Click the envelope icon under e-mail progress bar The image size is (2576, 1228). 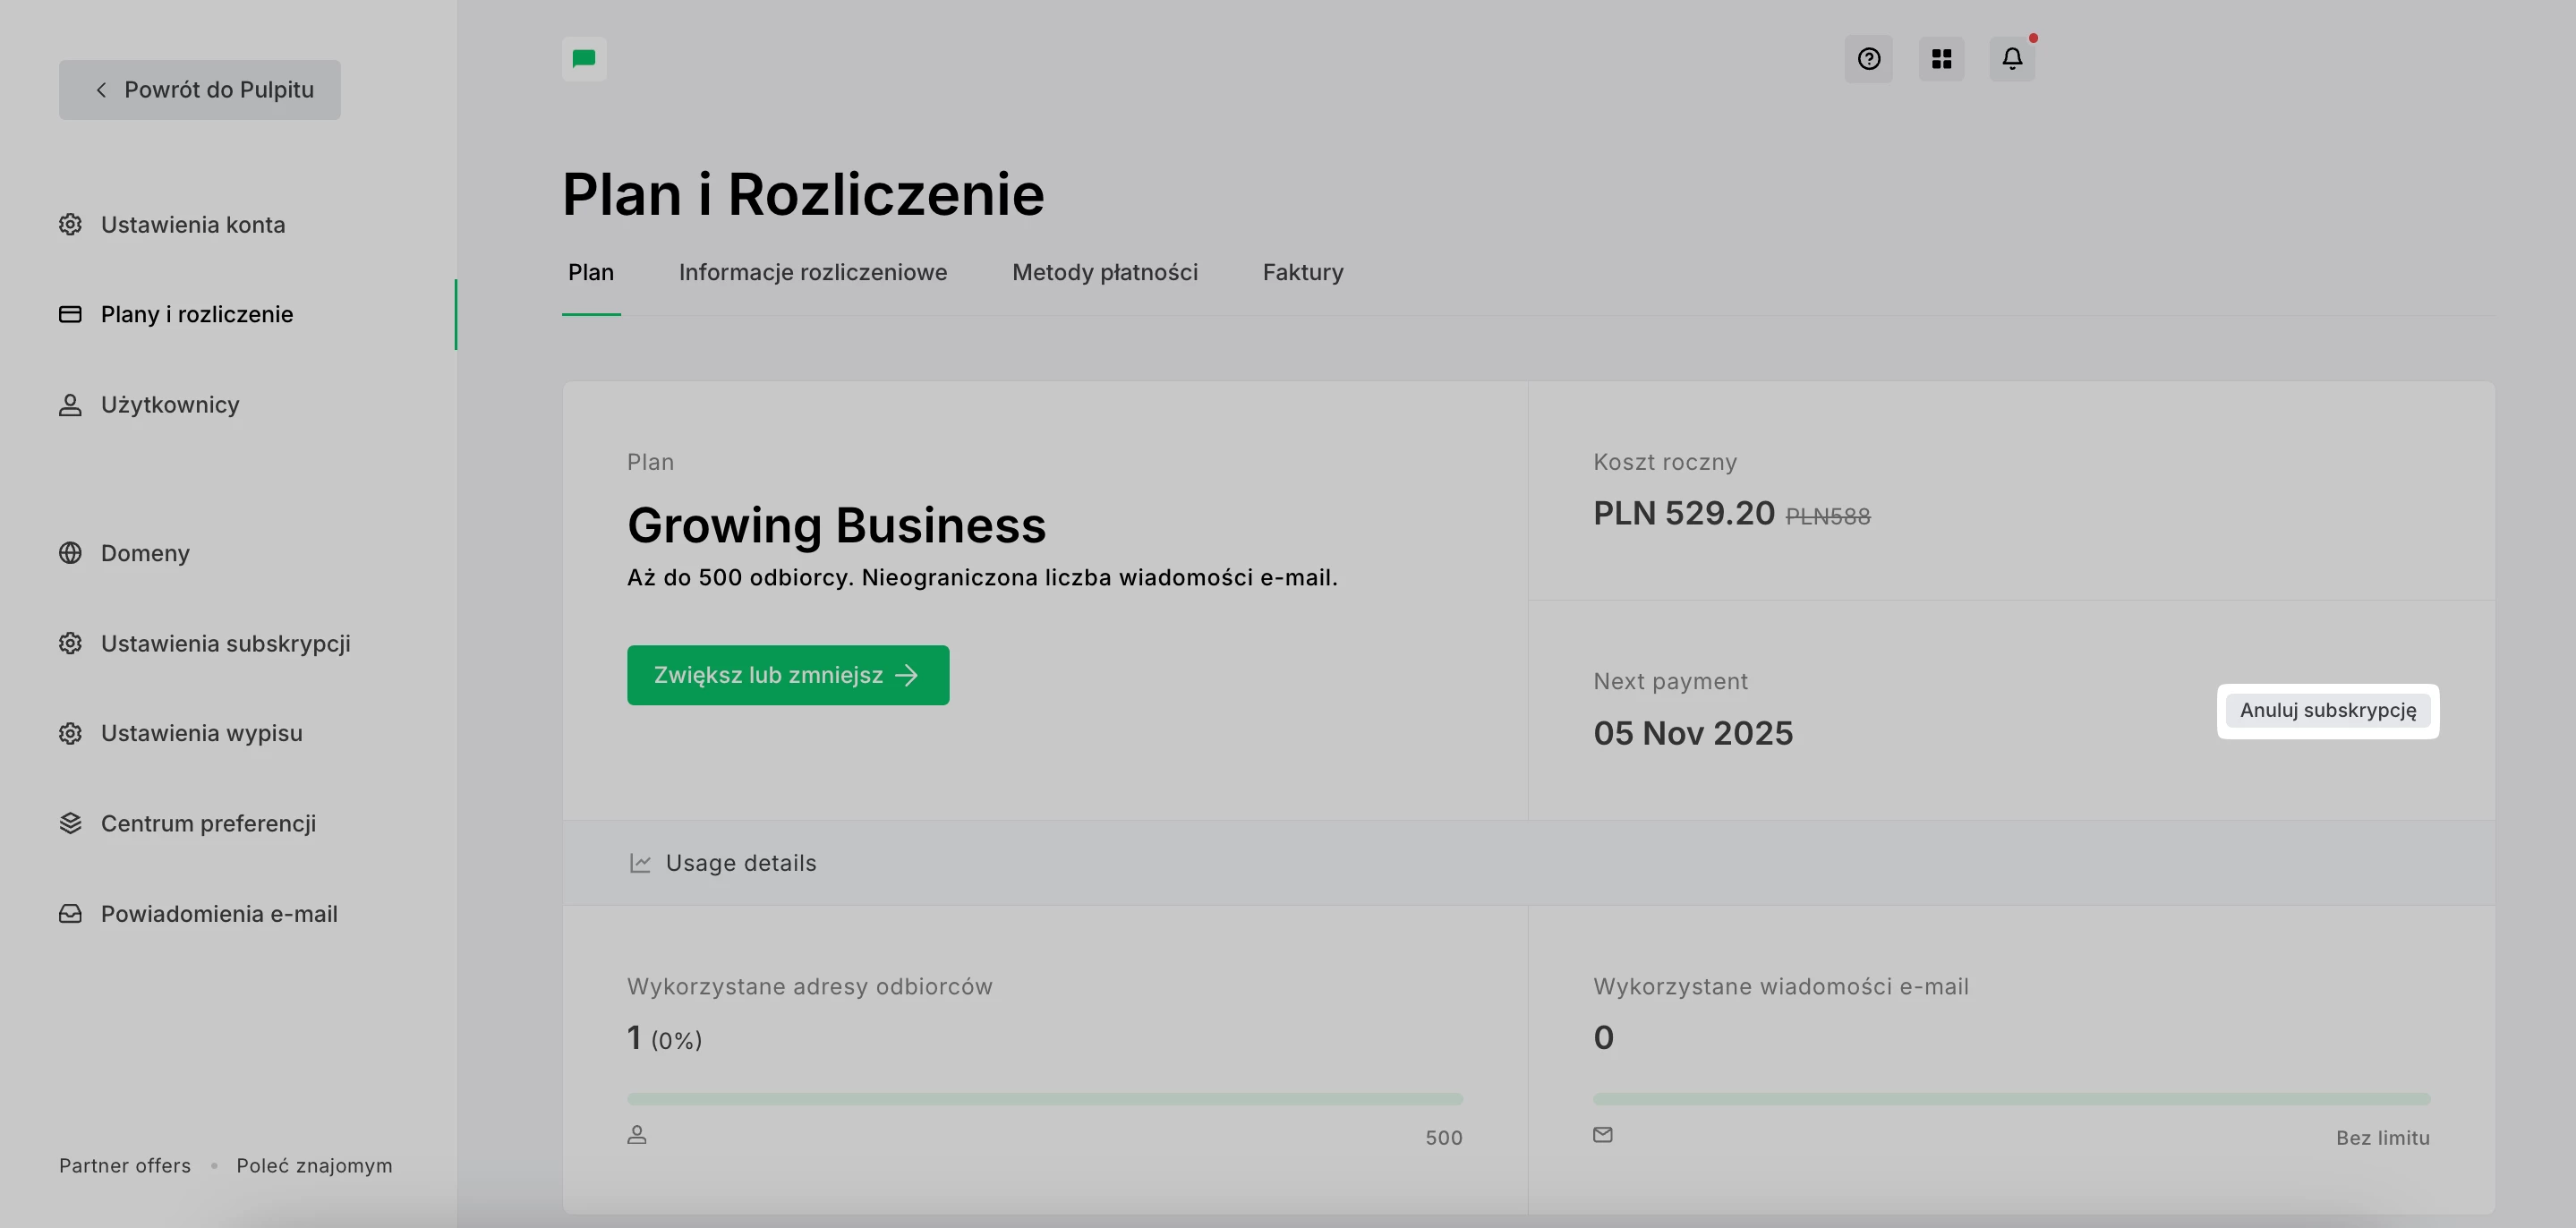(1603, 1135)
